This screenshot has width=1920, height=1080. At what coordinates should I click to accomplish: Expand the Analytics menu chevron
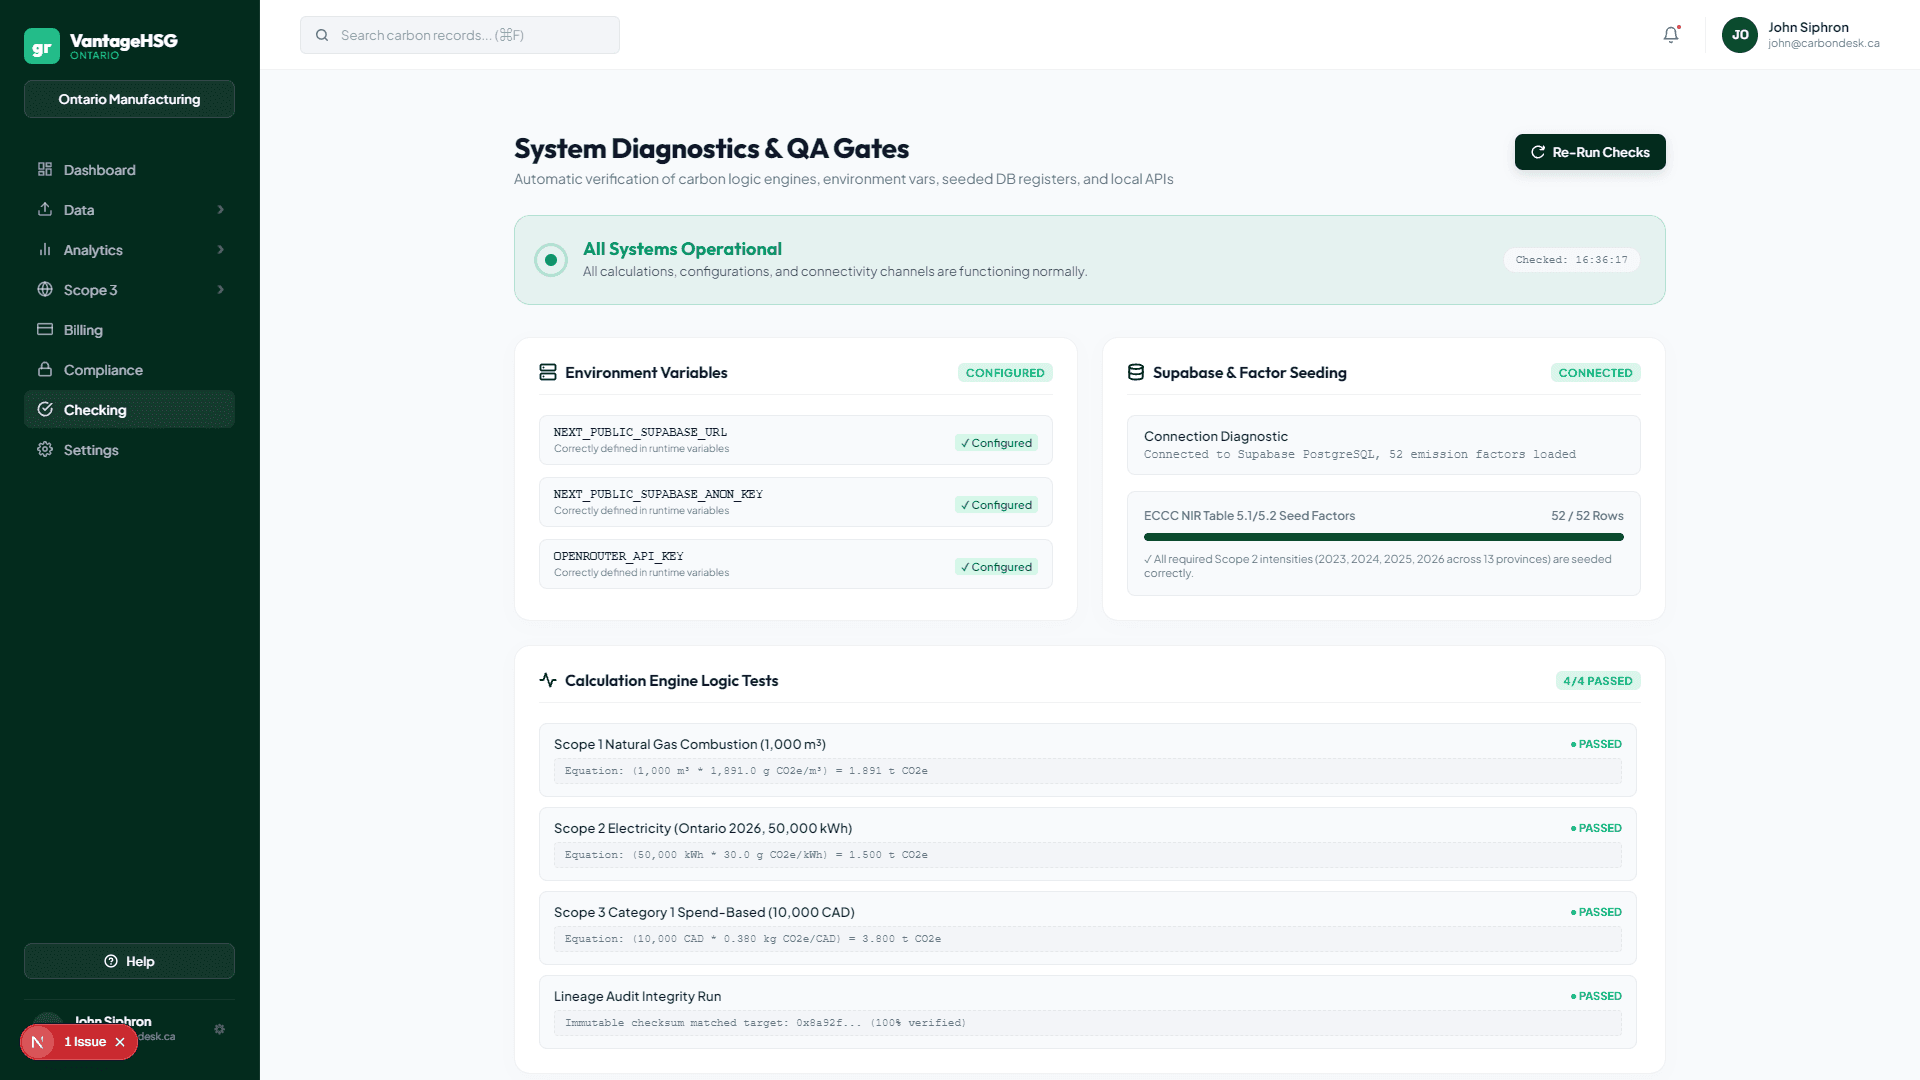(221, 249)
